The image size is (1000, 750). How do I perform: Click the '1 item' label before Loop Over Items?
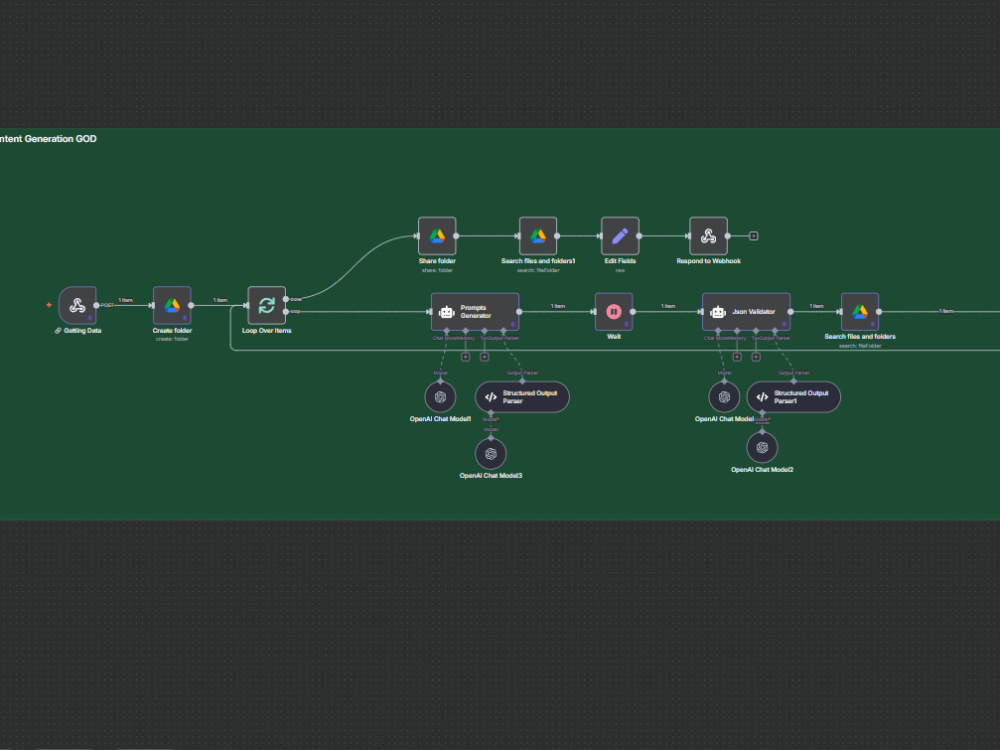[x=220, y=300]
